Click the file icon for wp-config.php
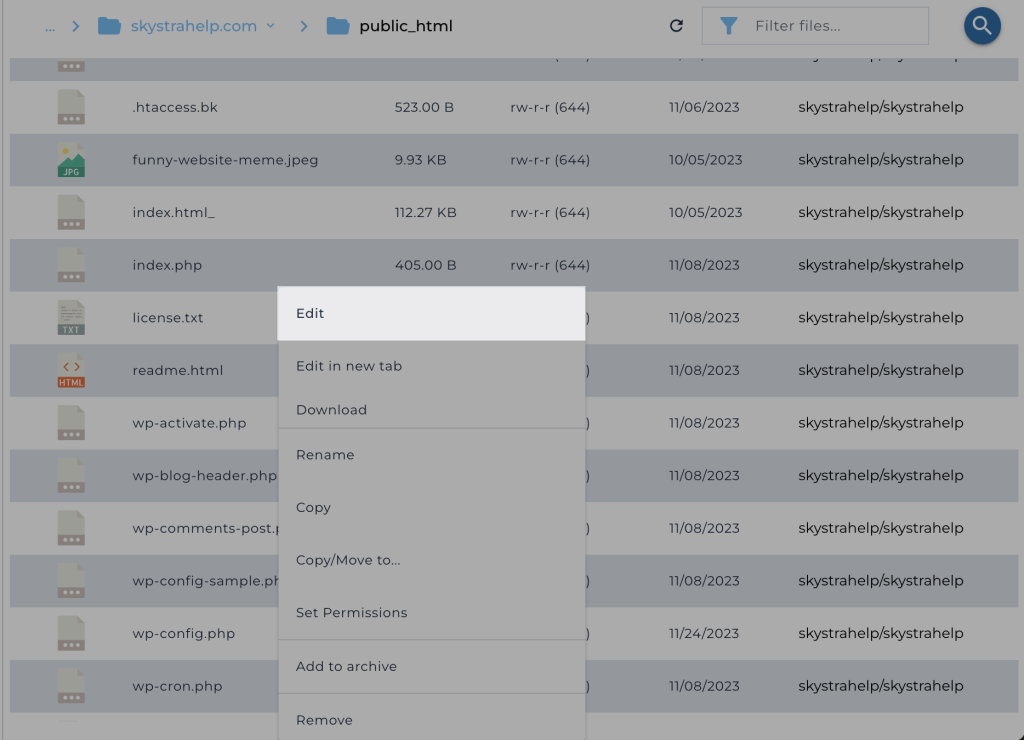1024x740 pixels. pos(71,634)
